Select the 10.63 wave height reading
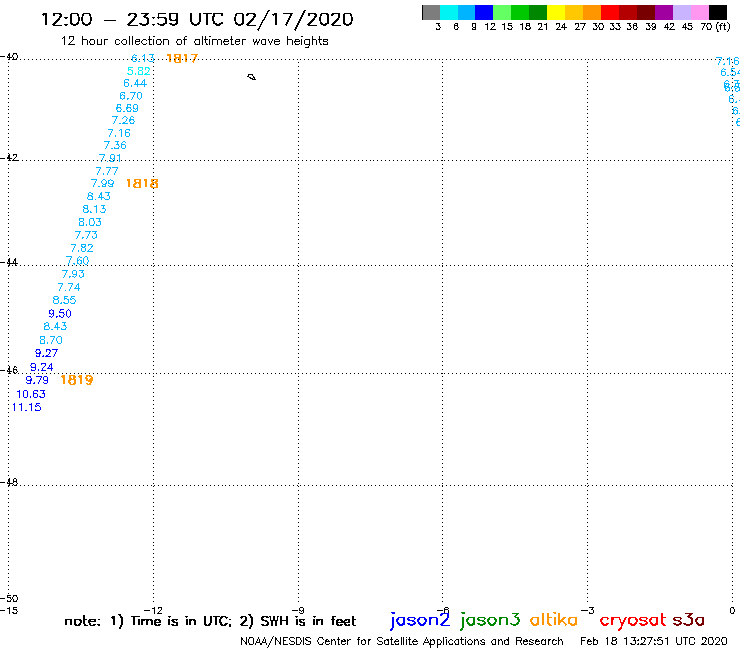 [31, 394]
